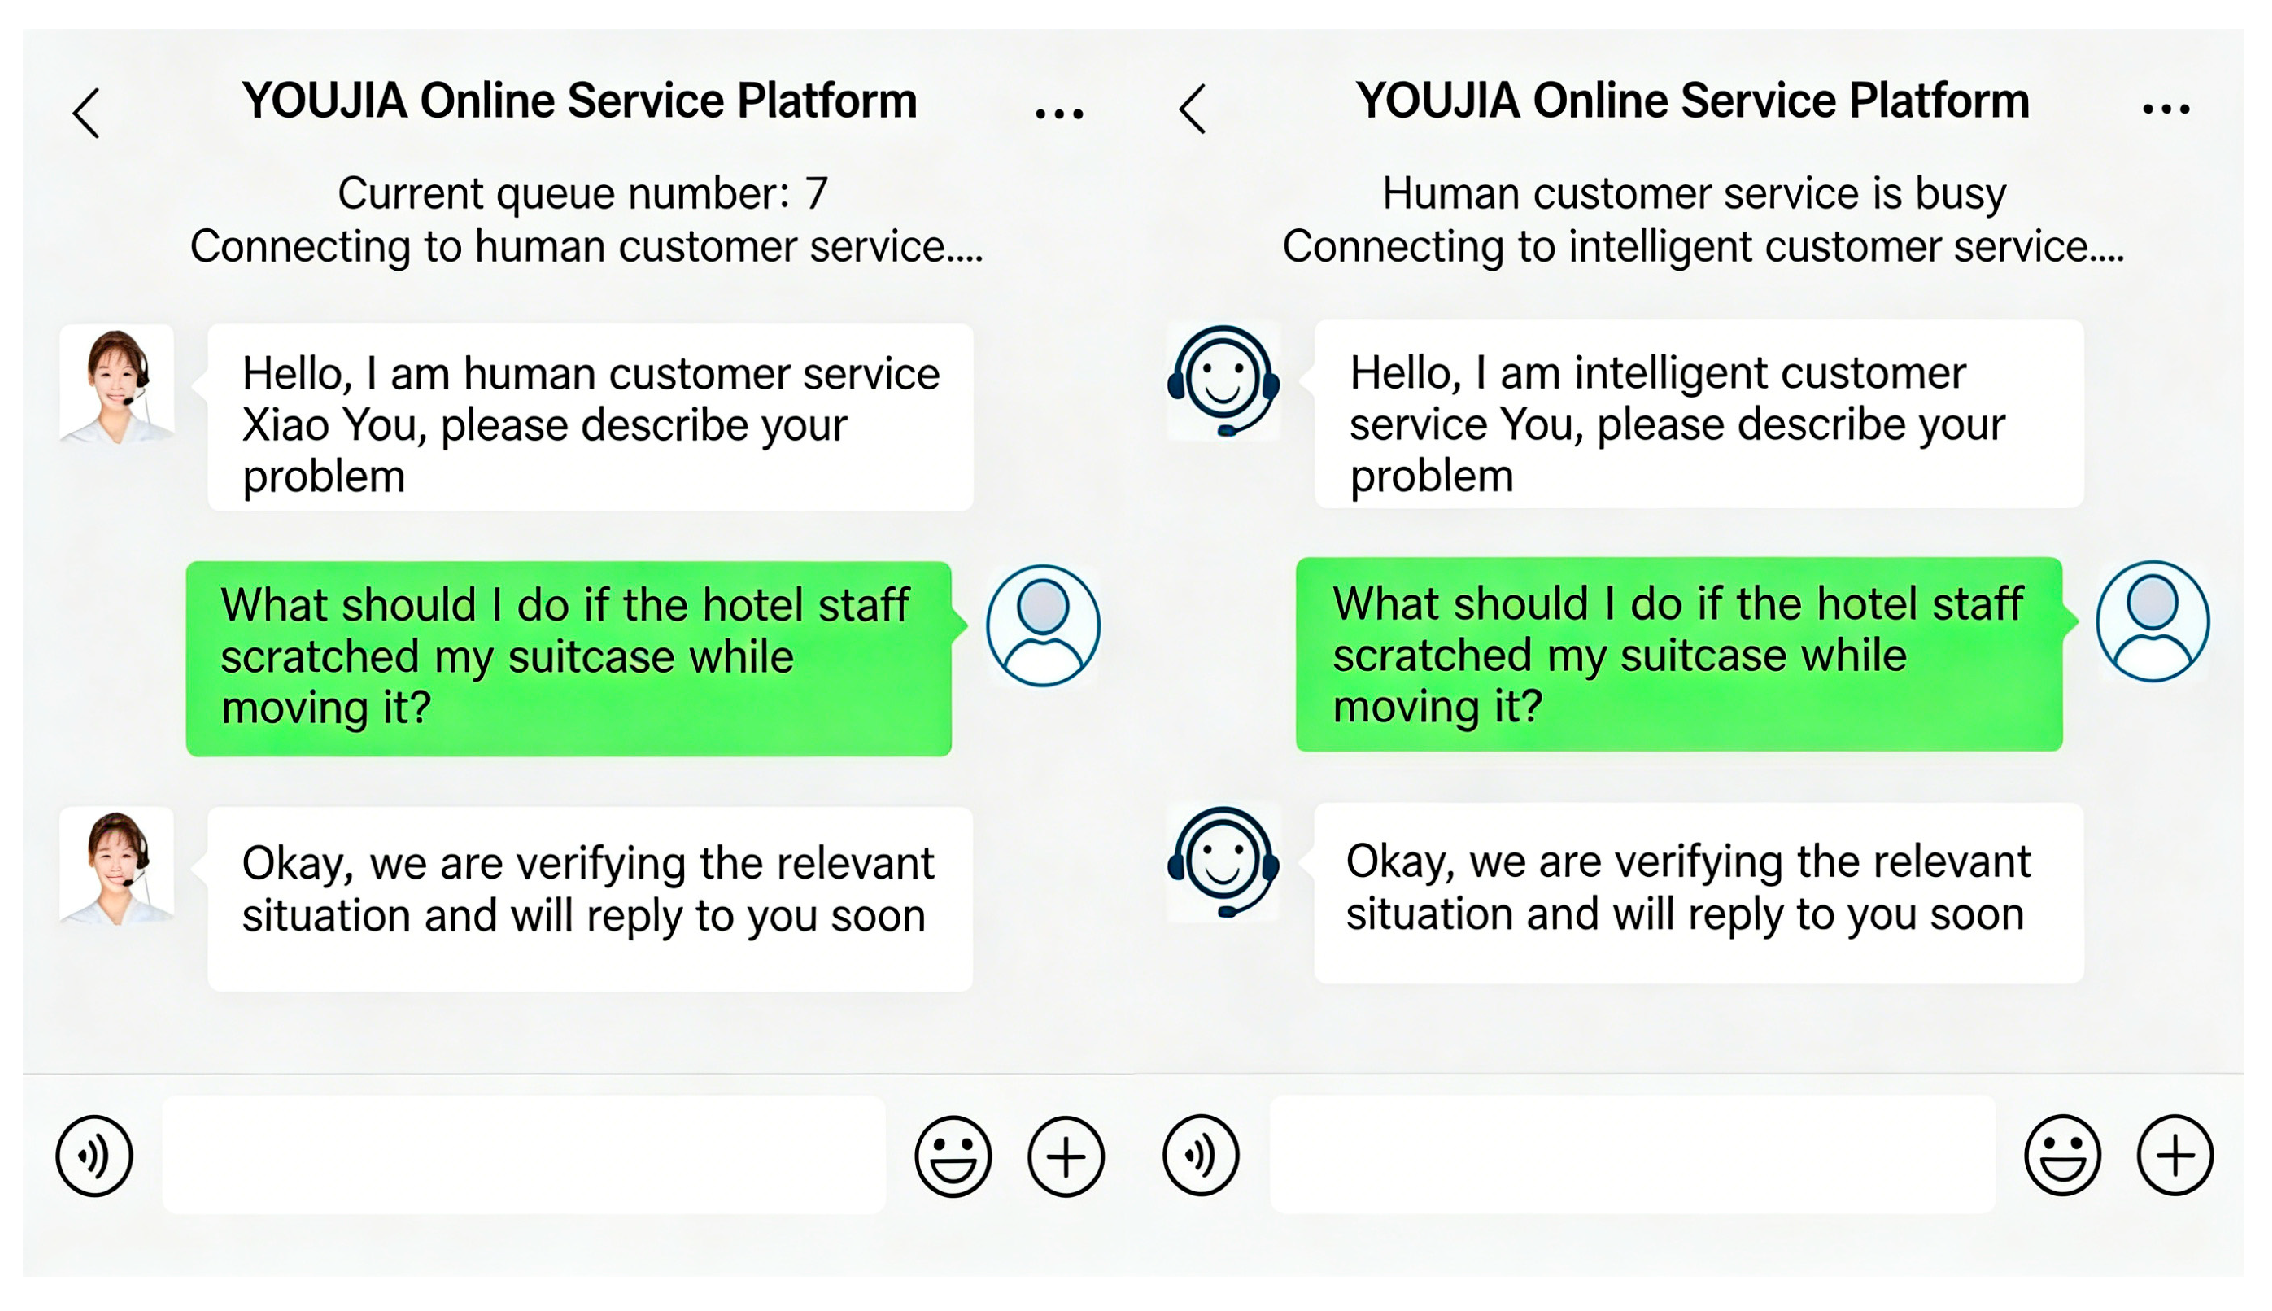Tap voice input icon in right chat

click(x=1201, y=1155)
